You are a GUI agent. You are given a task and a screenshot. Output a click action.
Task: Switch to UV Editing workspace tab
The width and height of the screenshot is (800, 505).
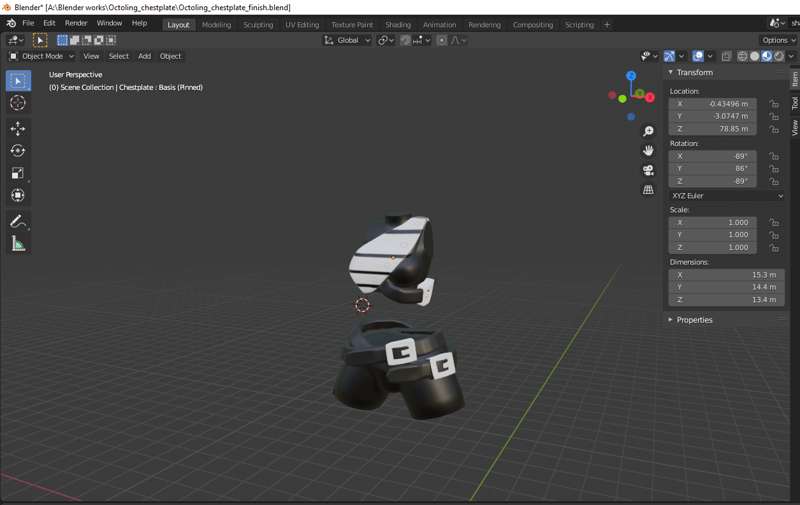click(x=302, y=24)
